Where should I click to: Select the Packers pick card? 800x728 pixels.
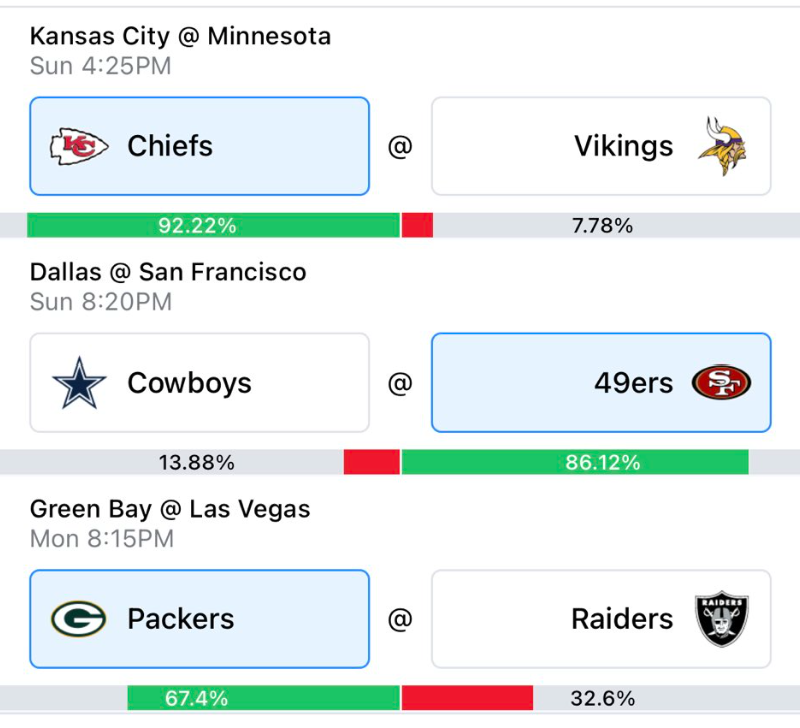point(199,619)
